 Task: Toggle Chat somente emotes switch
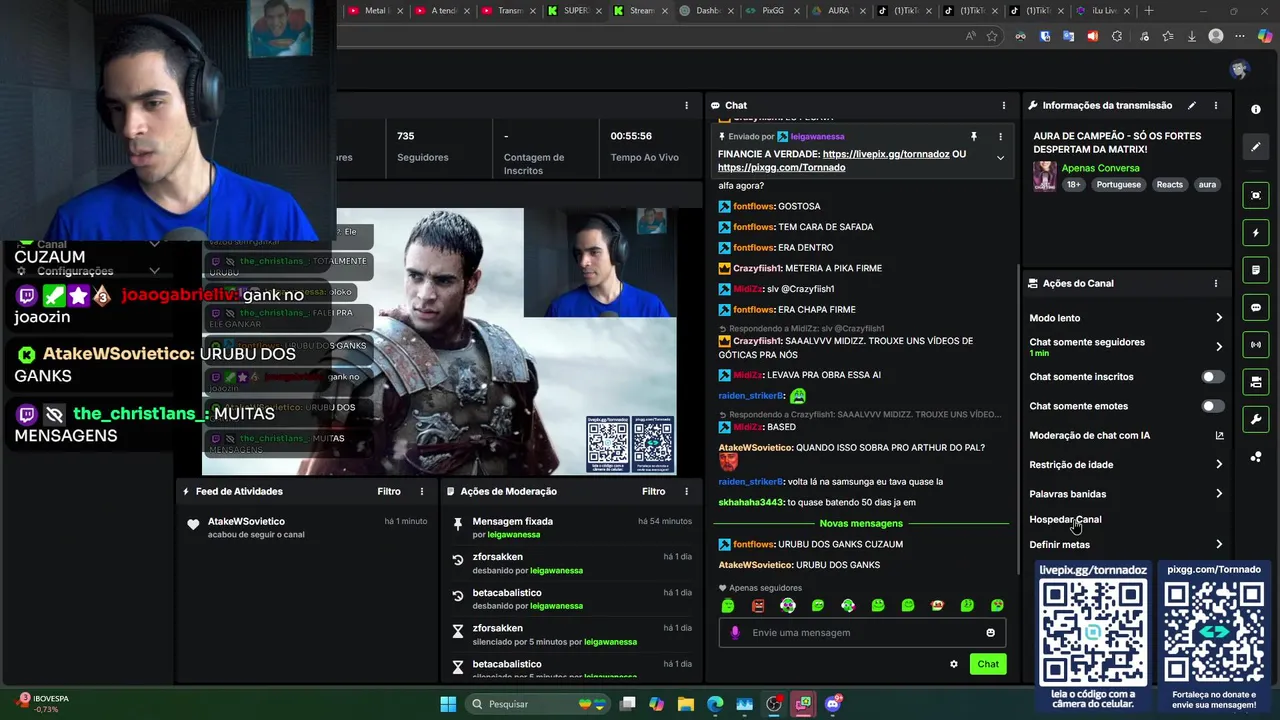tap(1212, 406)
